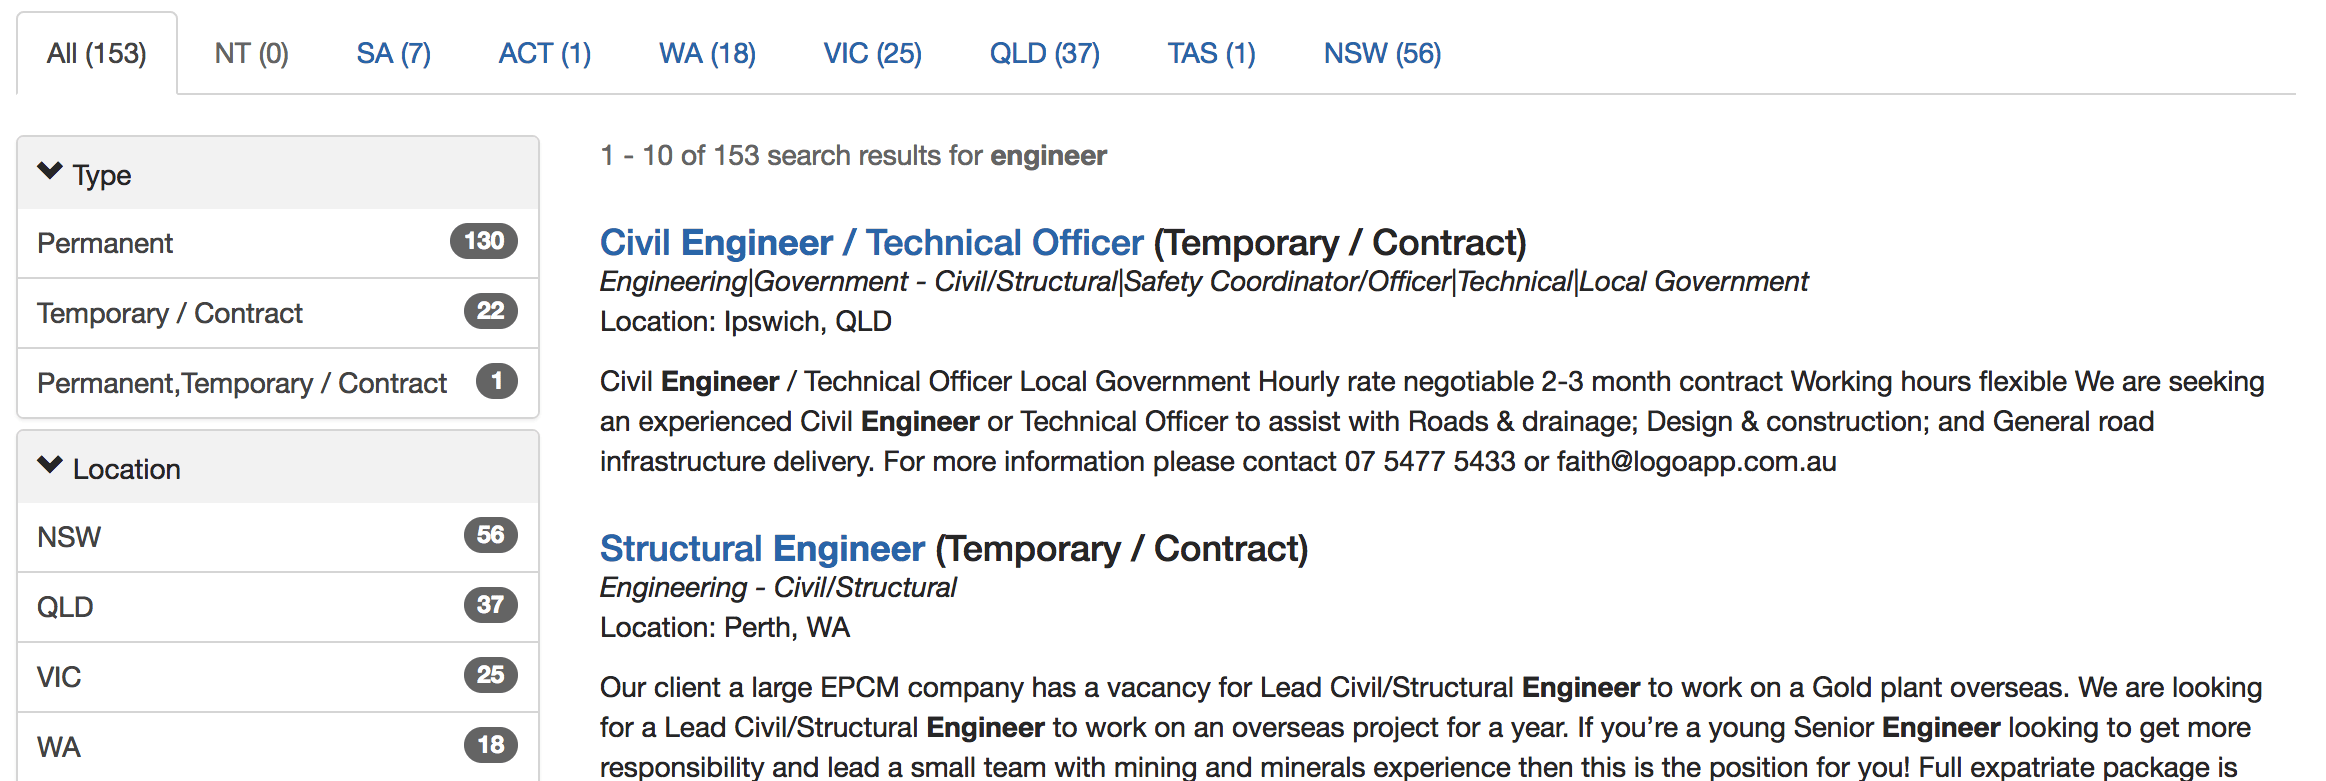Select the TAS (1) tab
The image size is (2326, 781).
[1211, 54]
